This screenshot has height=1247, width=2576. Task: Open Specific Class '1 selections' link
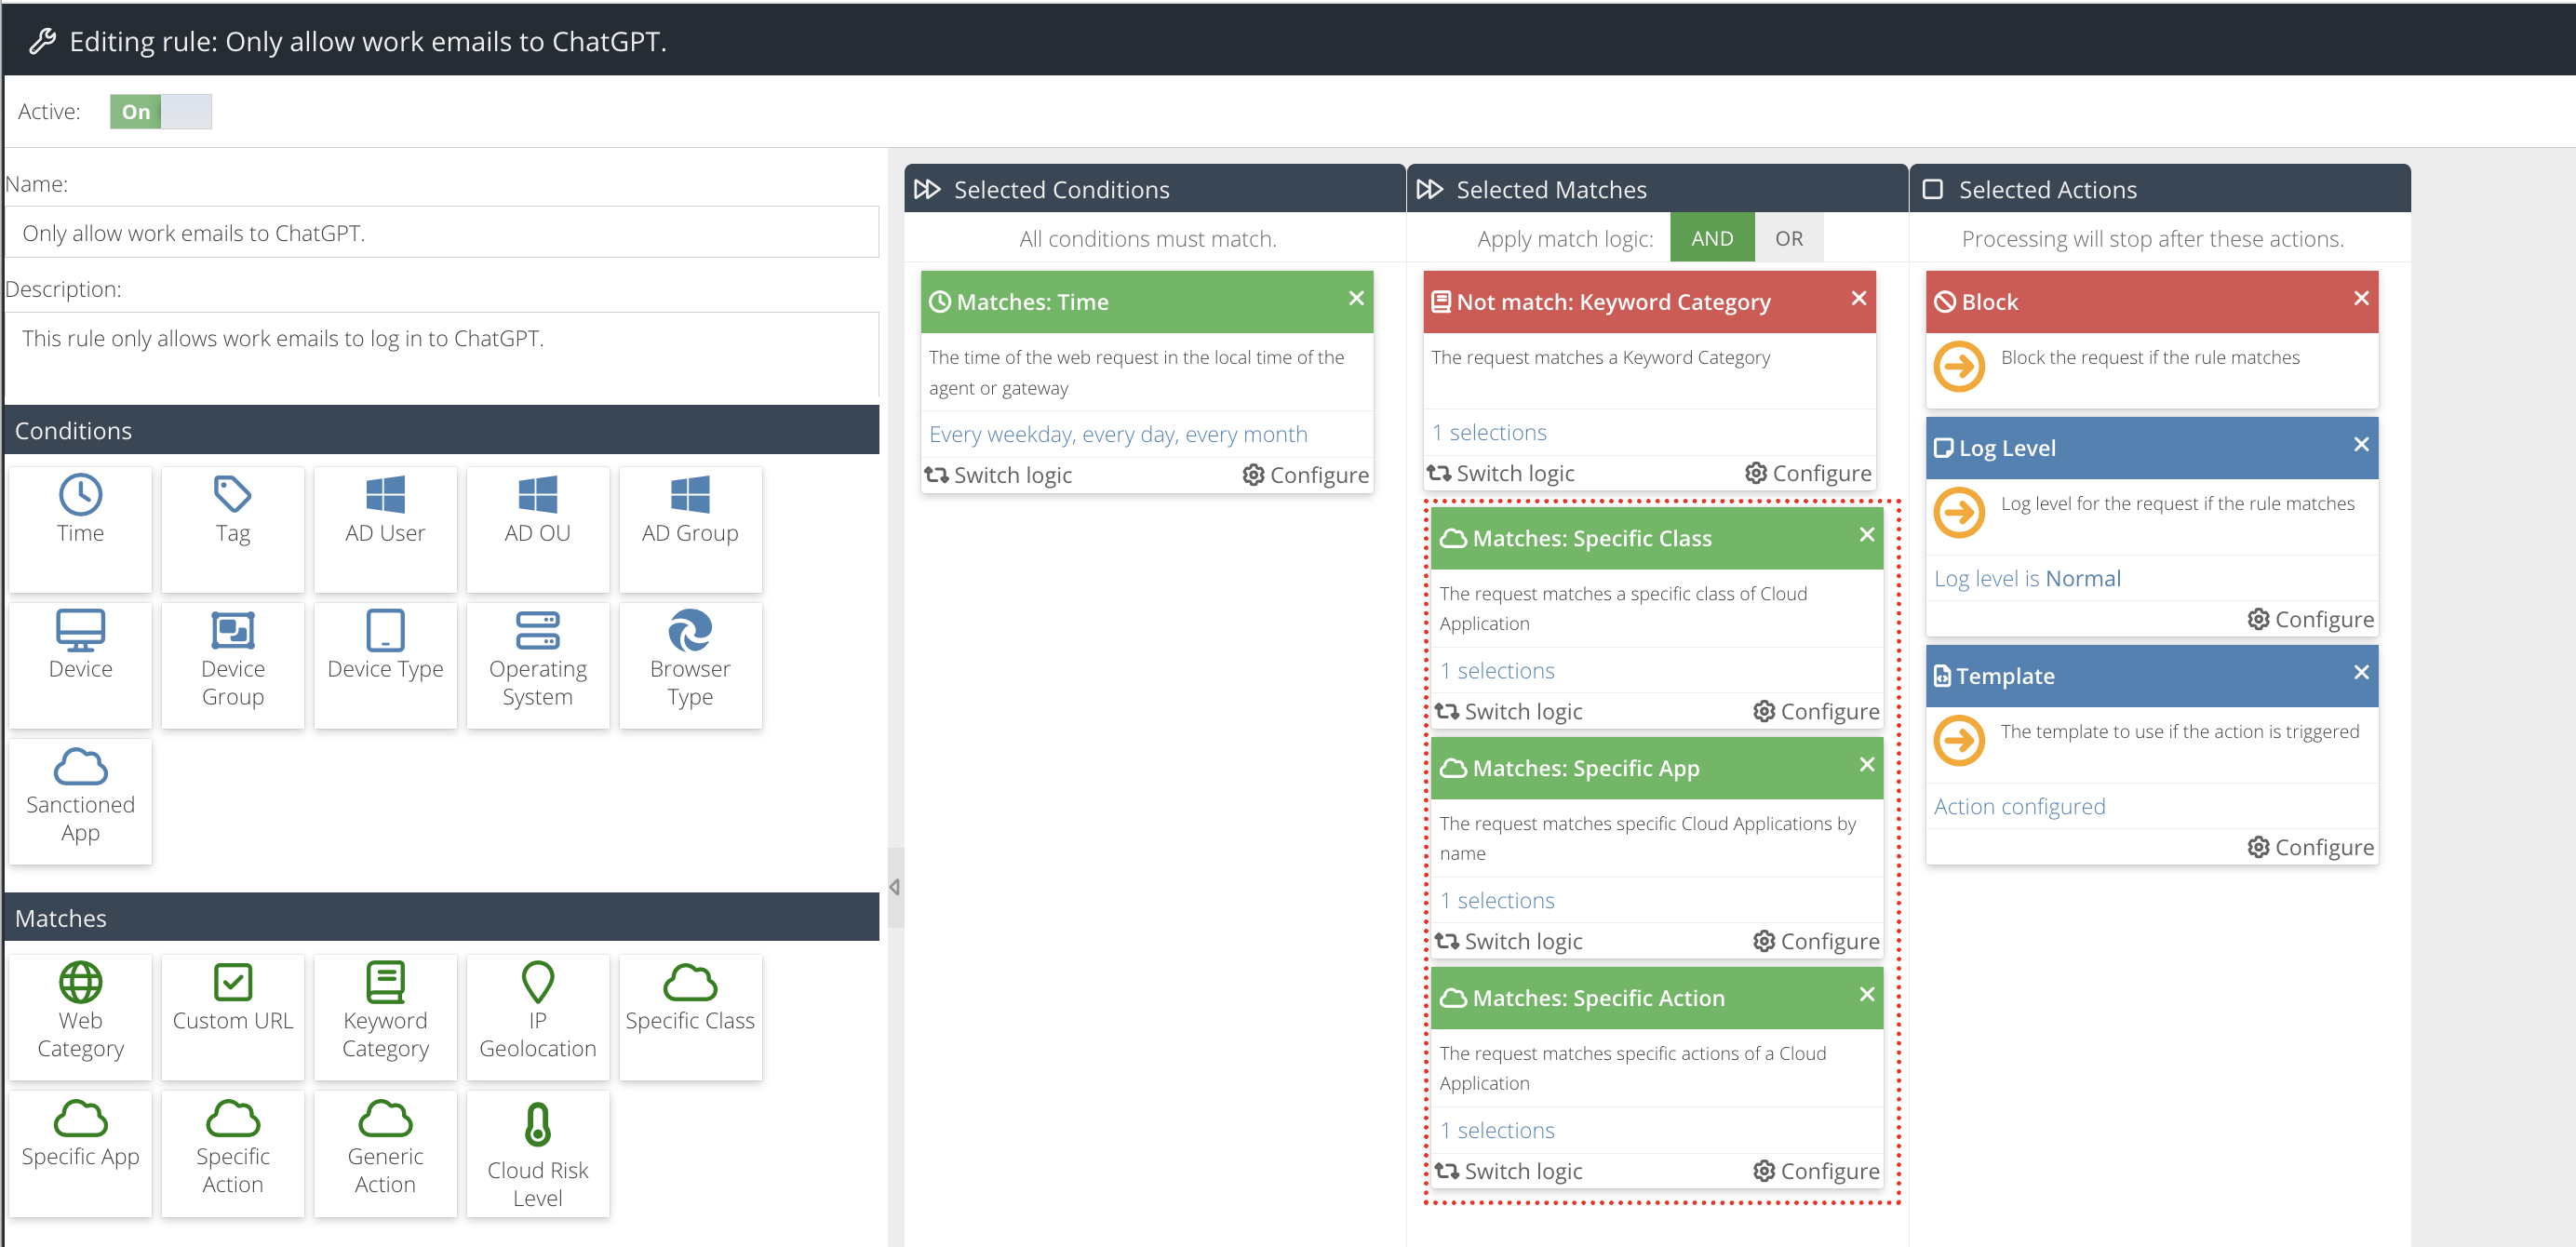point(1497,670)
